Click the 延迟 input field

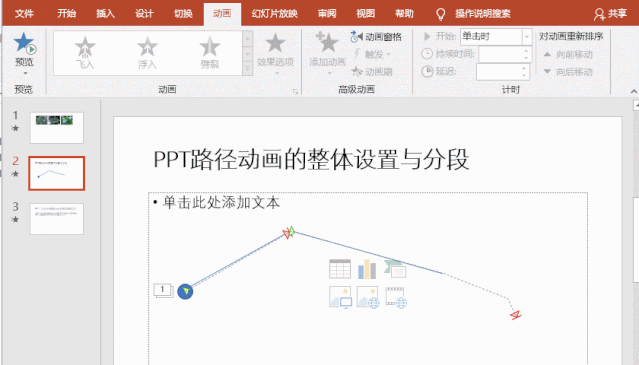(x=498, y=72)
